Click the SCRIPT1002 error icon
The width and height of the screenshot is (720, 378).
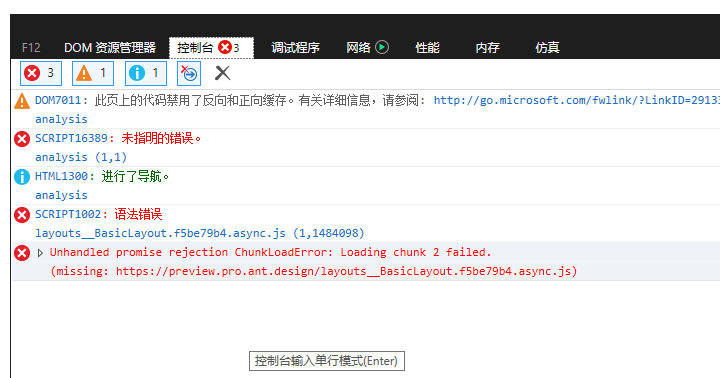click(22, 214)
